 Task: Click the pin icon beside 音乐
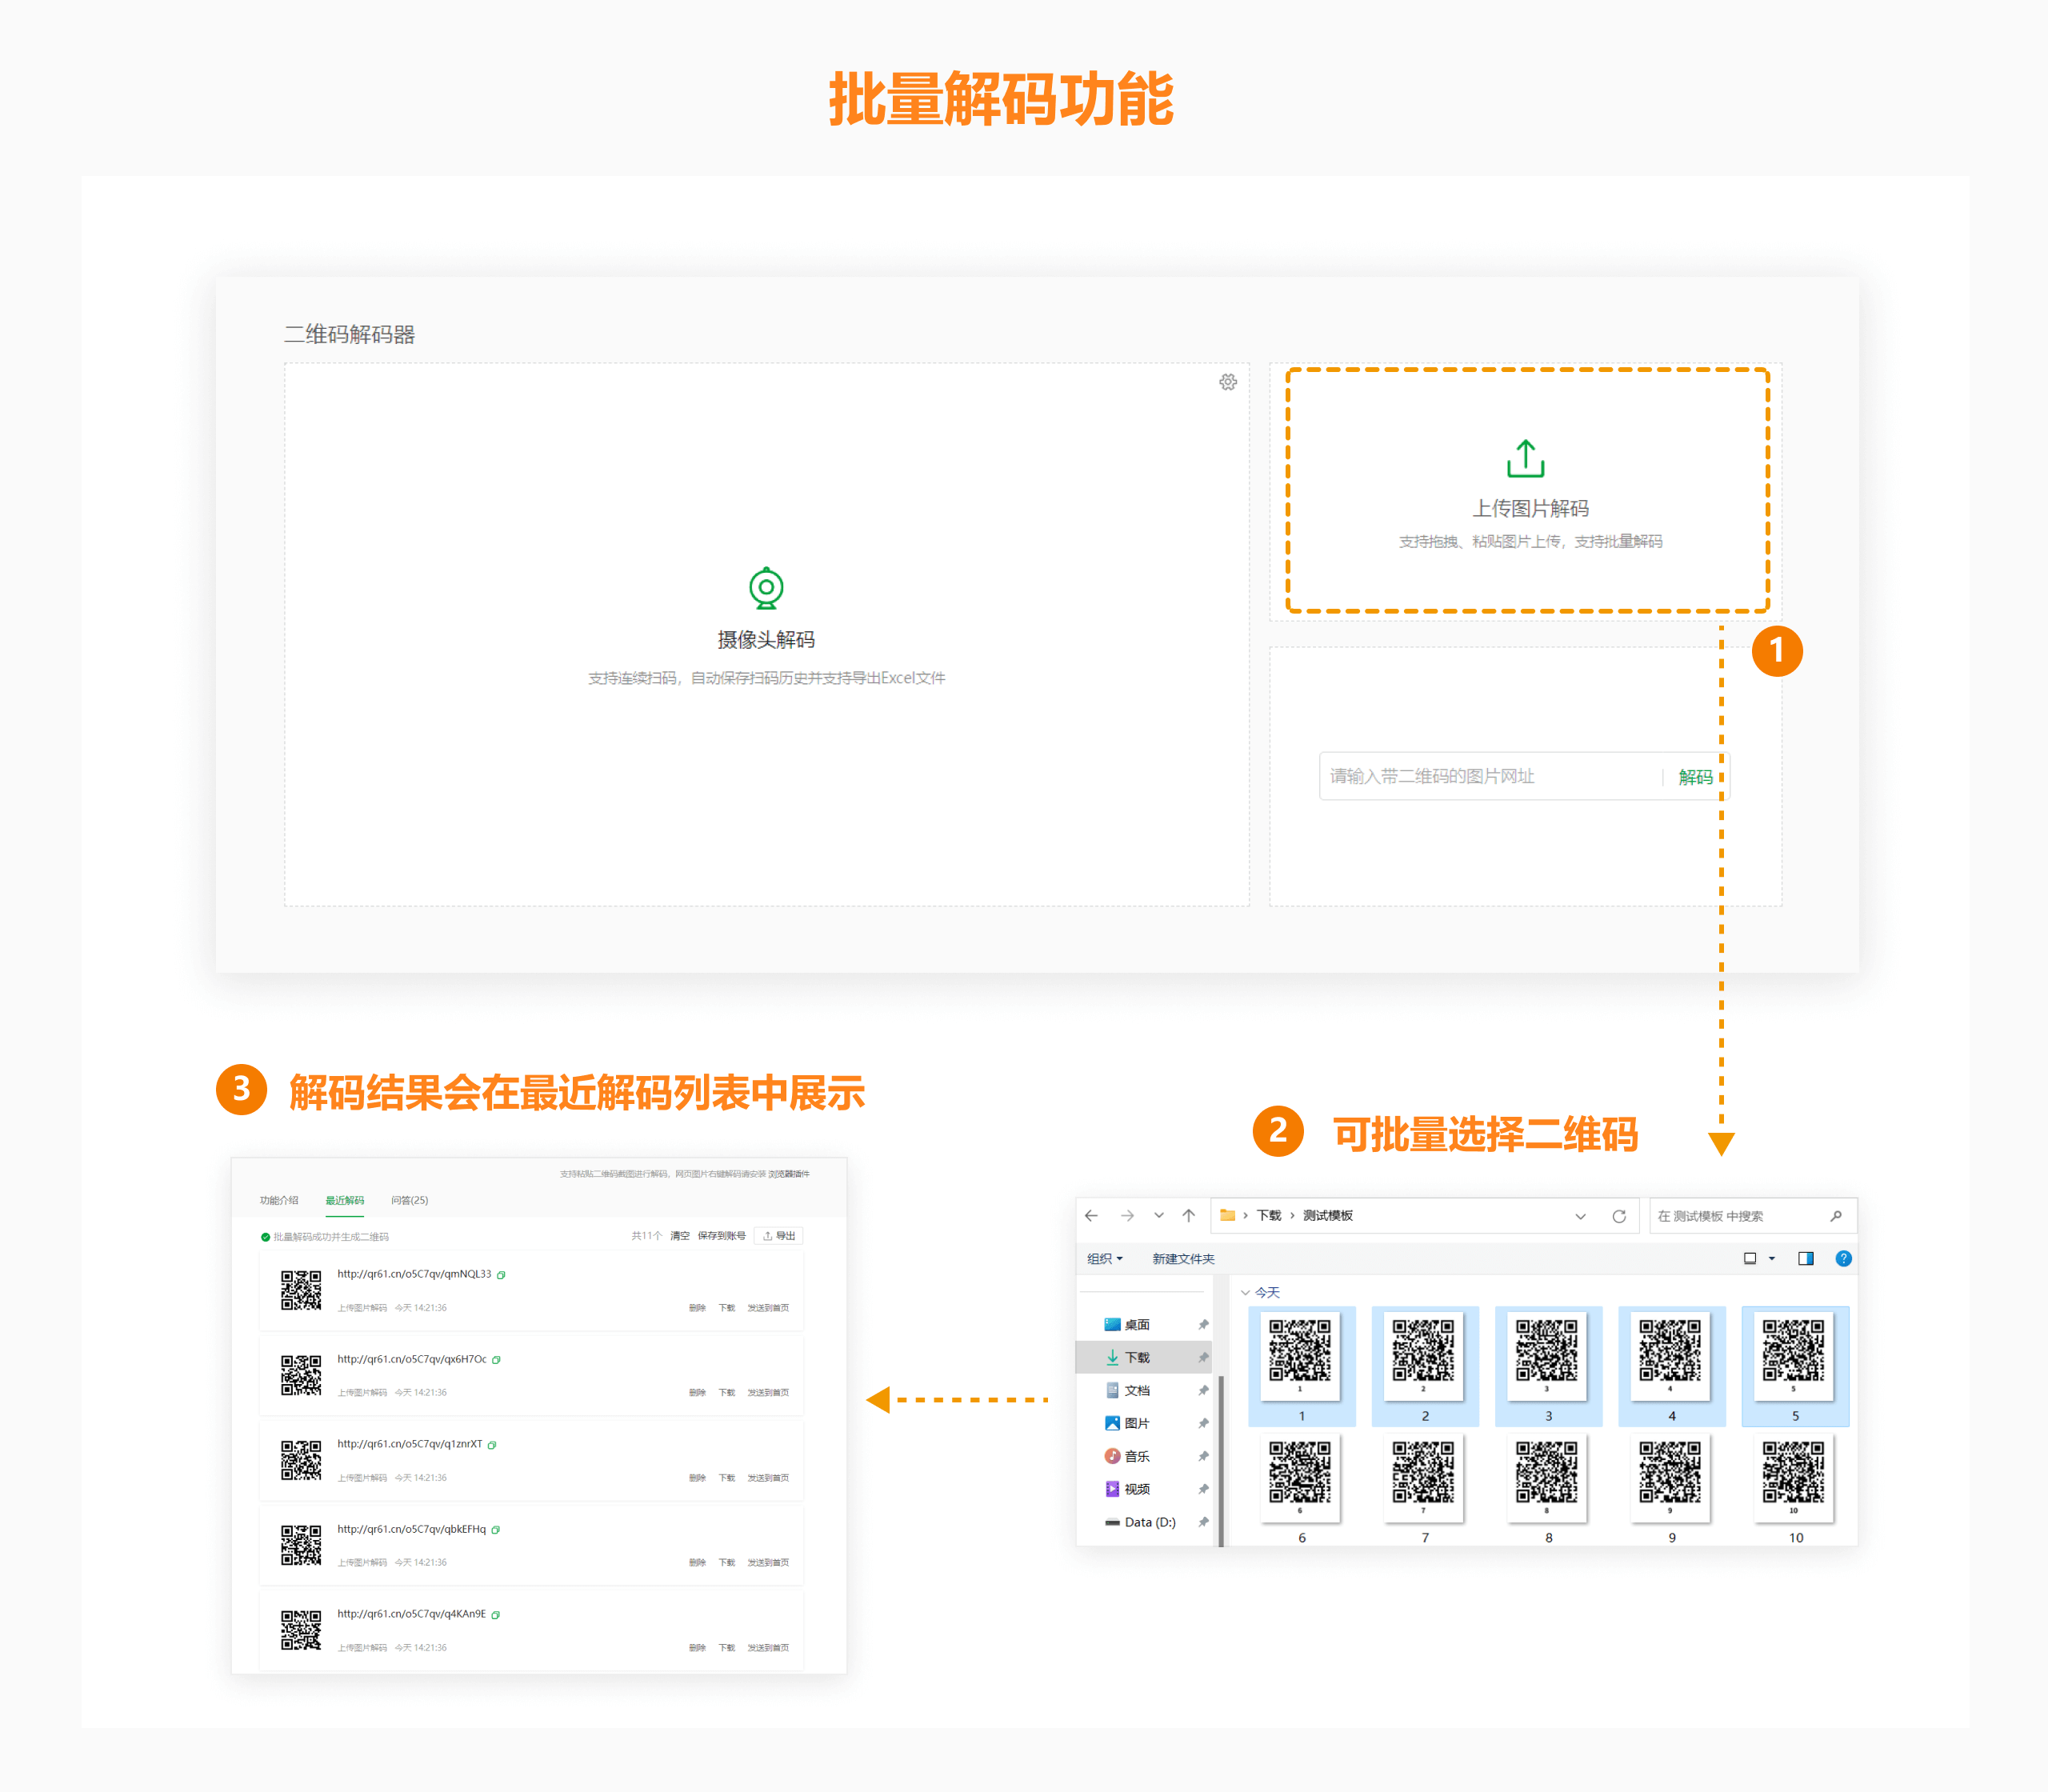(x=1203, y=1457)
